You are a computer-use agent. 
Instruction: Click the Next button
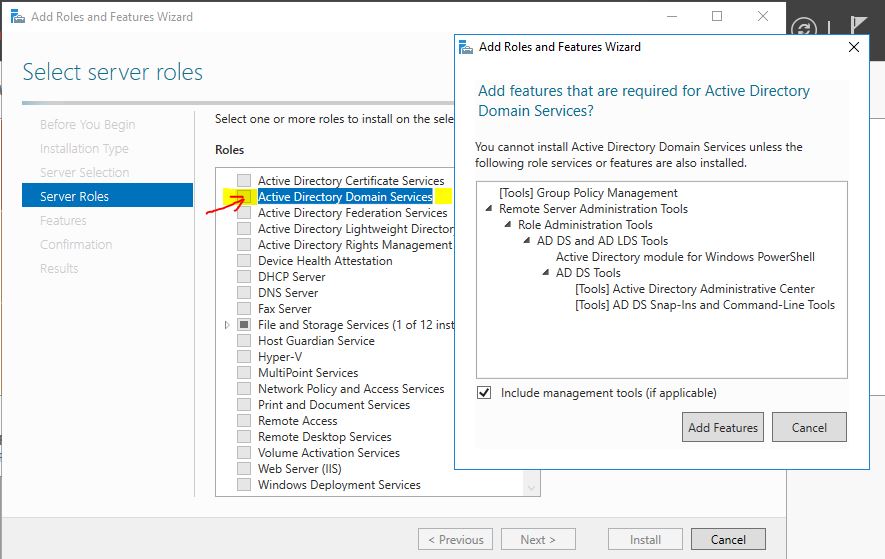coord(538,539)
